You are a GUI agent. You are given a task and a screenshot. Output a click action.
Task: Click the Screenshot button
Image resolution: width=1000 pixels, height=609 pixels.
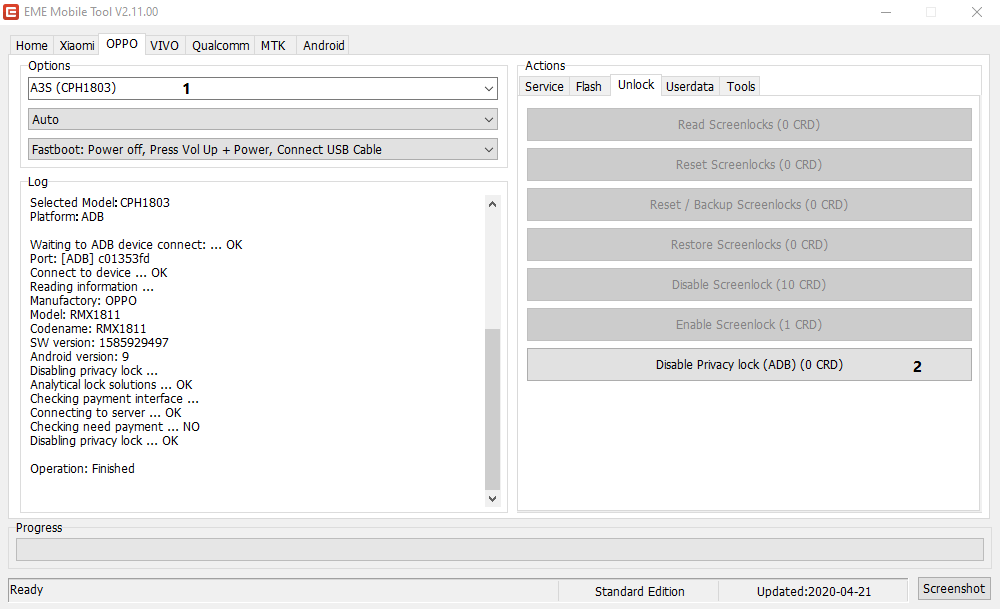953,589
